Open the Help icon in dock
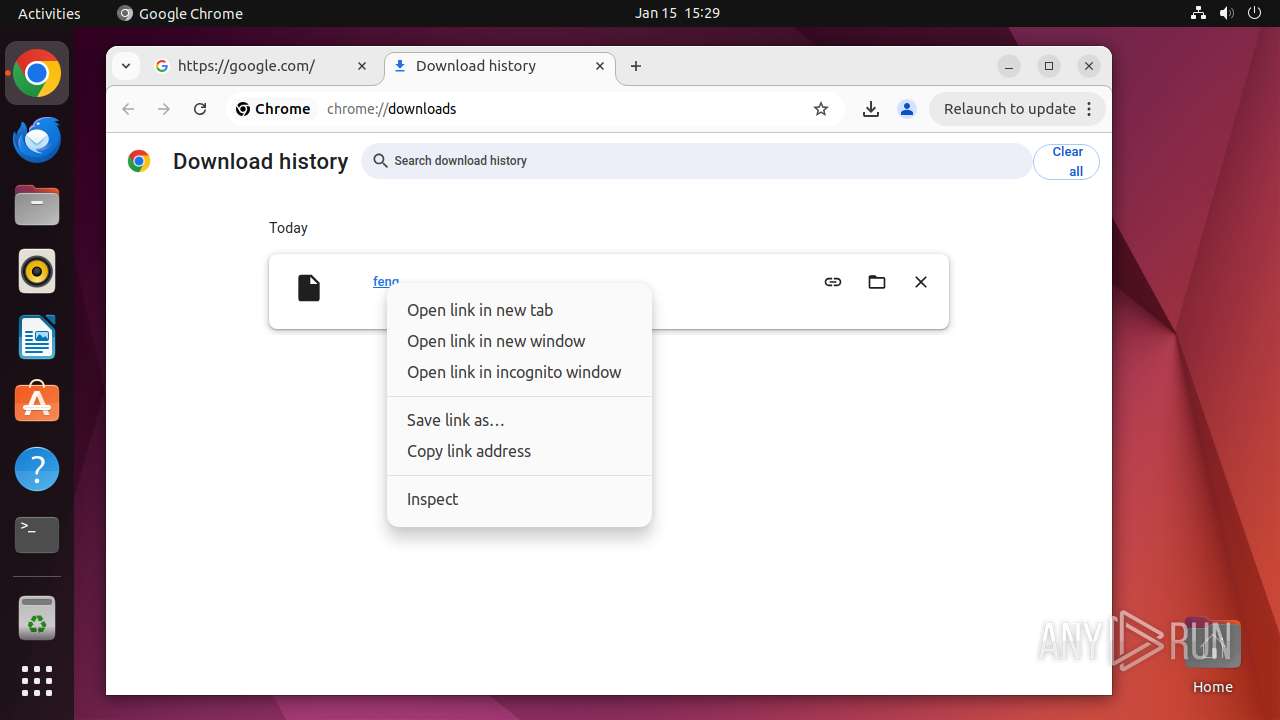1280x720 pixels. [x=37, y=469]
